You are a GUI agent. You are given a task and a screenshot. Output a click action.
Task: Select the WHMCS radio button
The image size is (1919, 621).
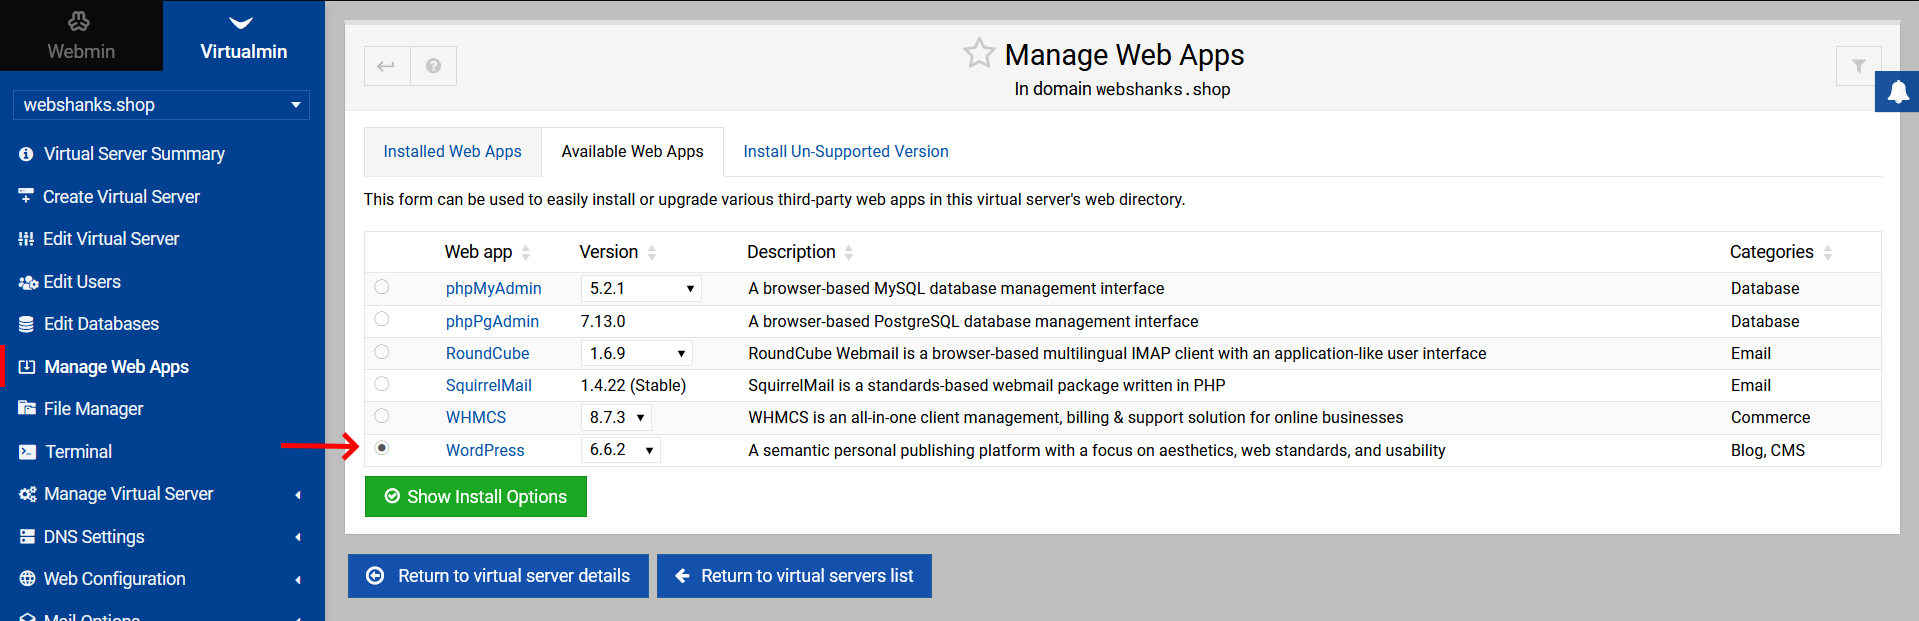382,416
